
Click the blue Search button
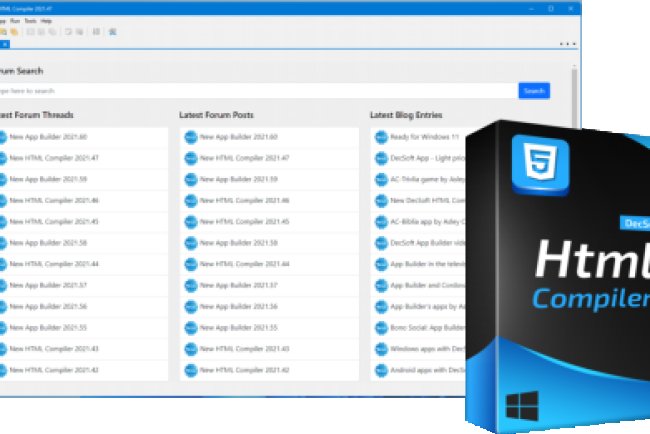click(534, 91)
